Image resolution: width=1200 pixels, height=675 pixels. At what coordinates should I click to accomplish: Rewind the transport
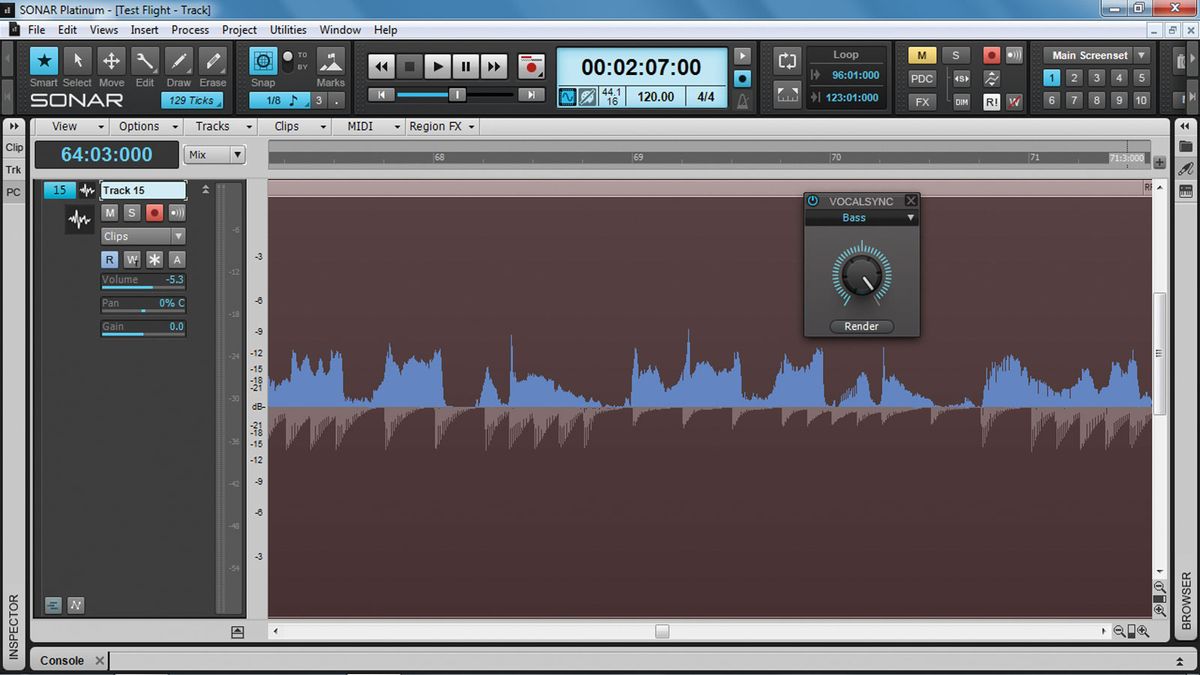[x=381, y=67]
